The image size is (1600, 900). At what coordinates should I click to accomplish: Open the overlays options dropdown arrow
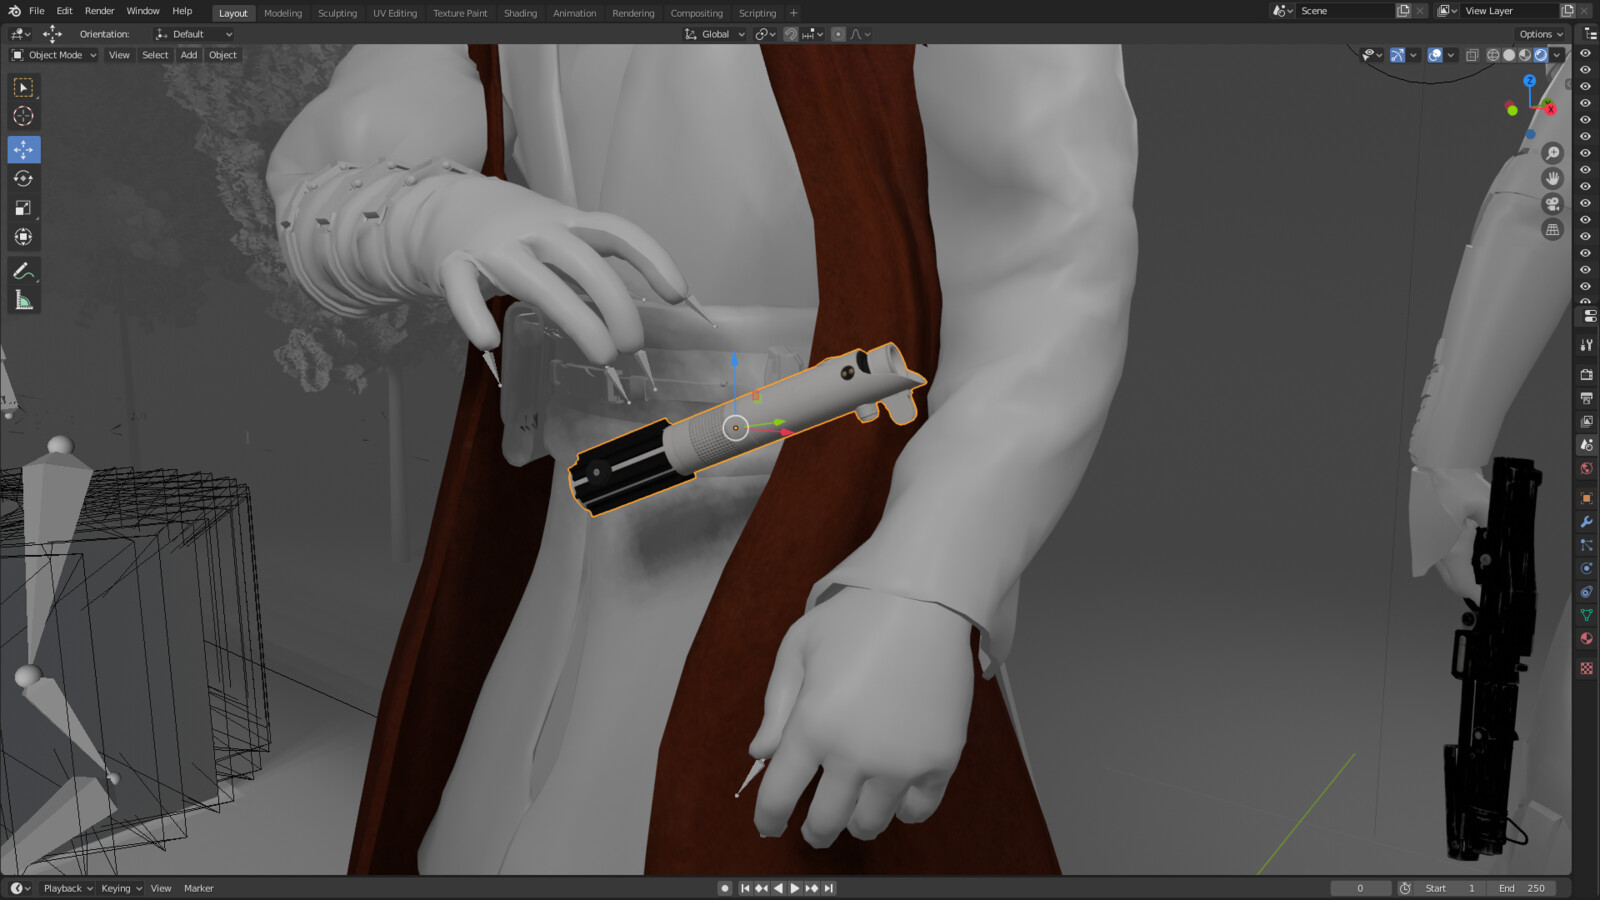coord(1451,55)
